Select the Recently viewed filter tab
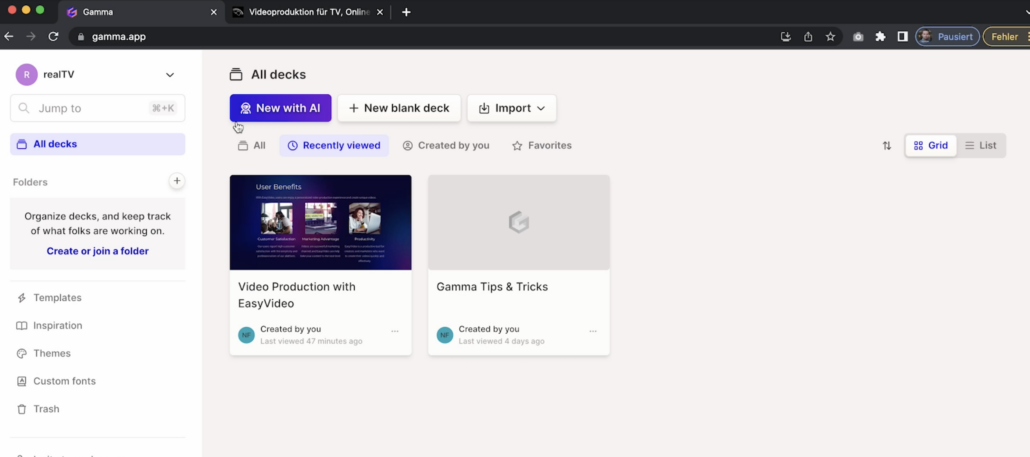The width and height of the screenshot is (1030, 457). tap(334, 145)
